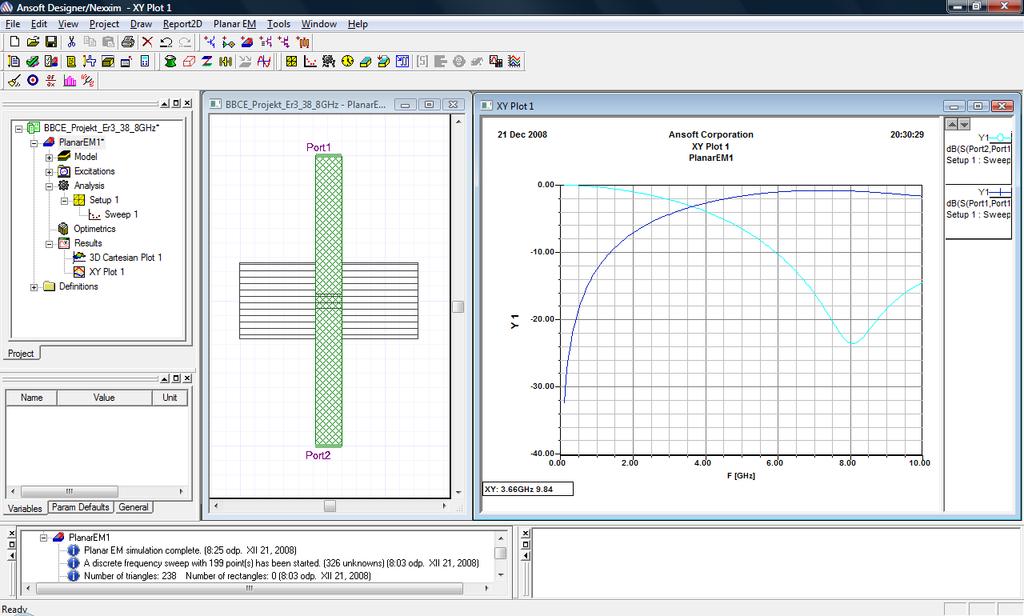Switch to the Param Defaults tab
The image size is (1024, 616).
point(80,507)
